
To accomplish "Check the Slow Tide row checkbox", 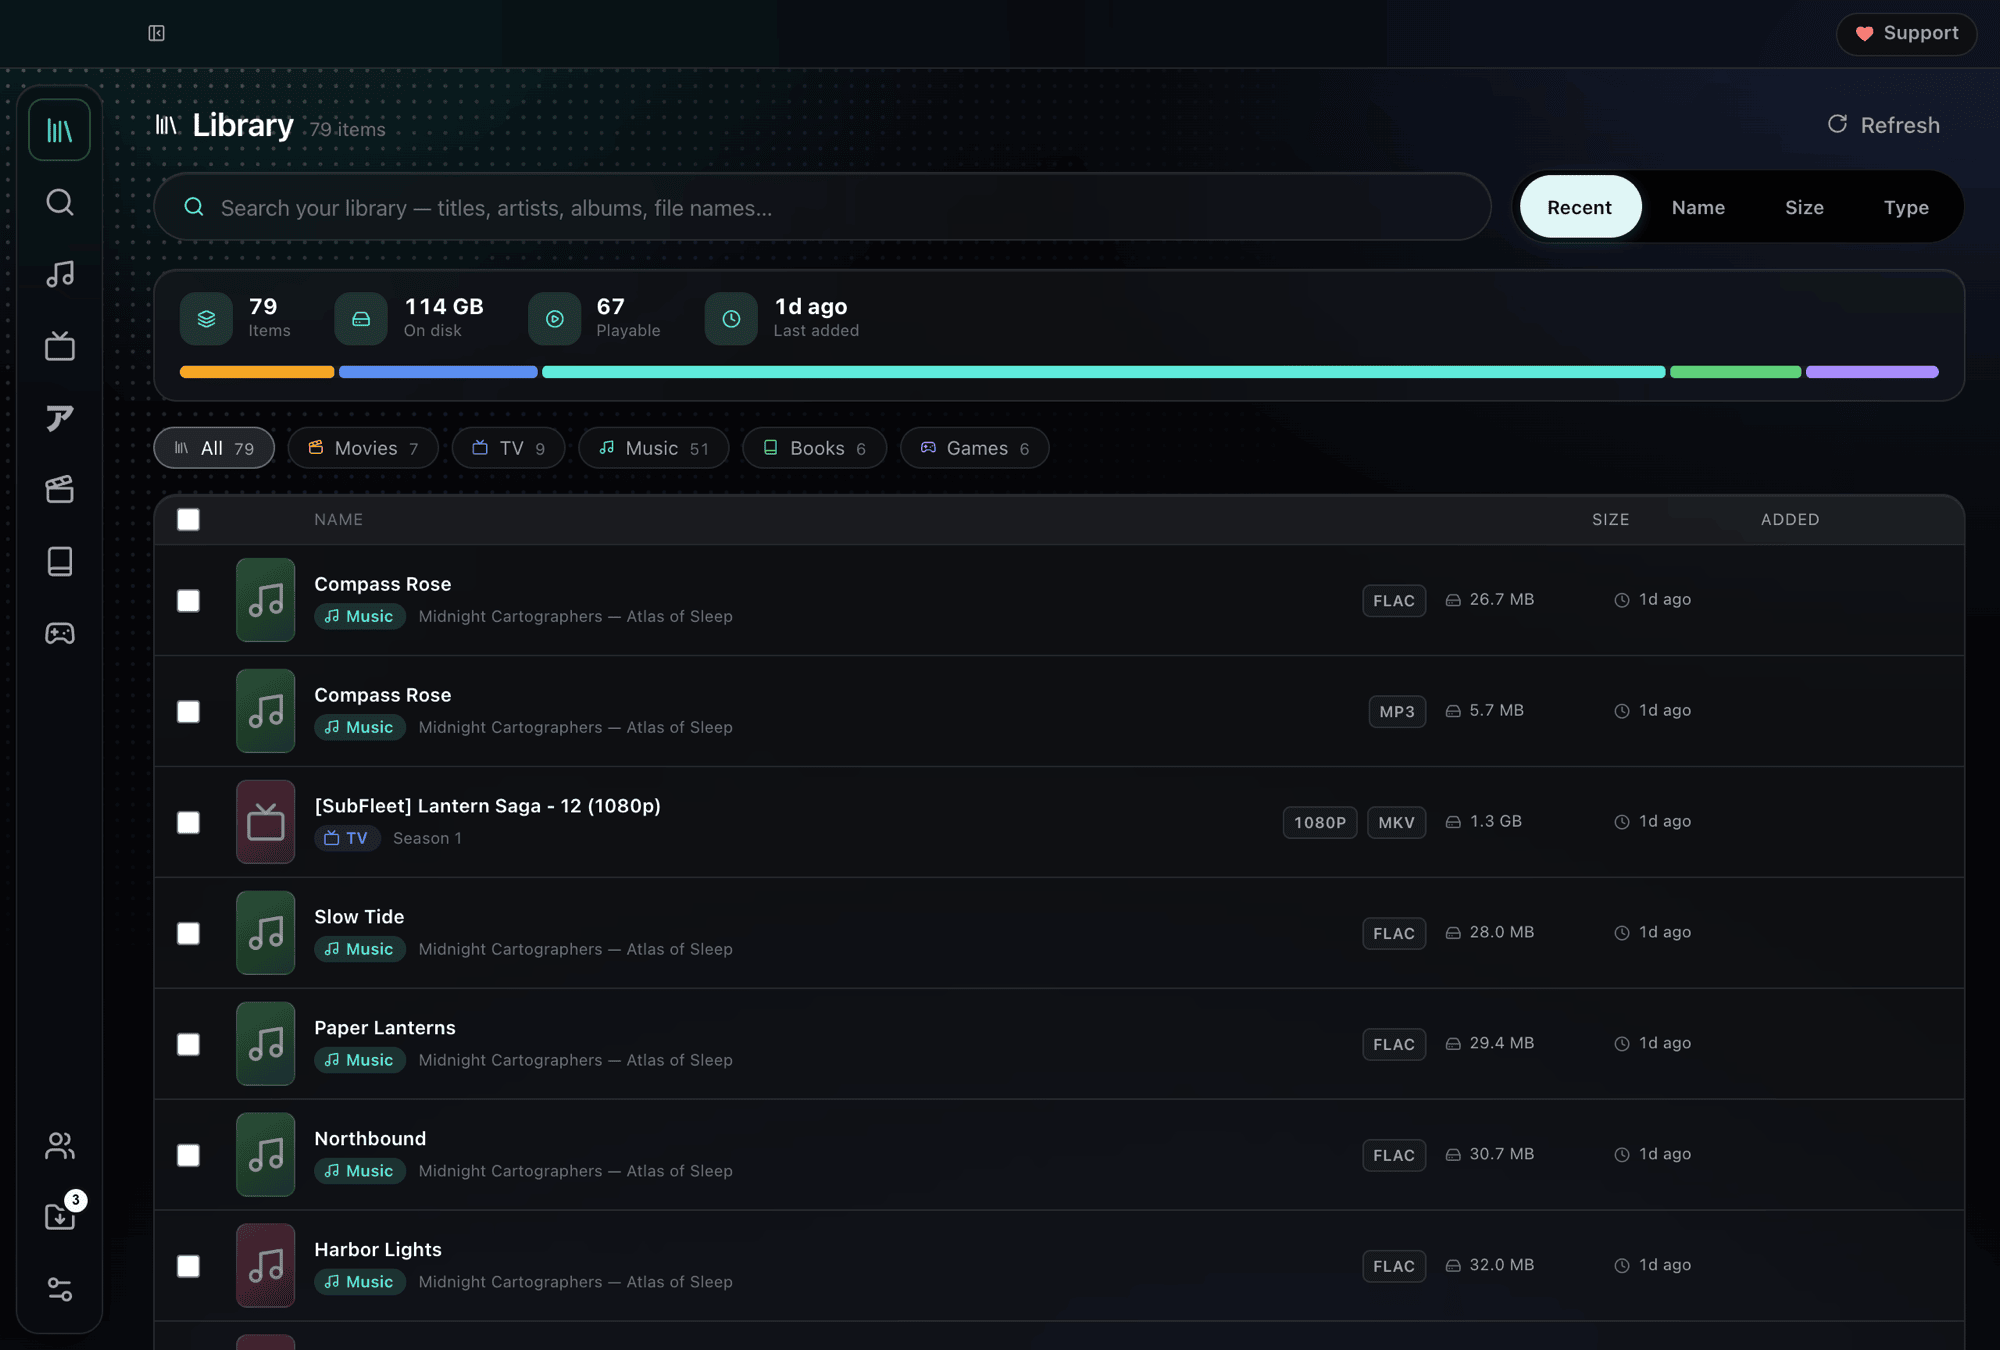I will [x=188, y=933].
